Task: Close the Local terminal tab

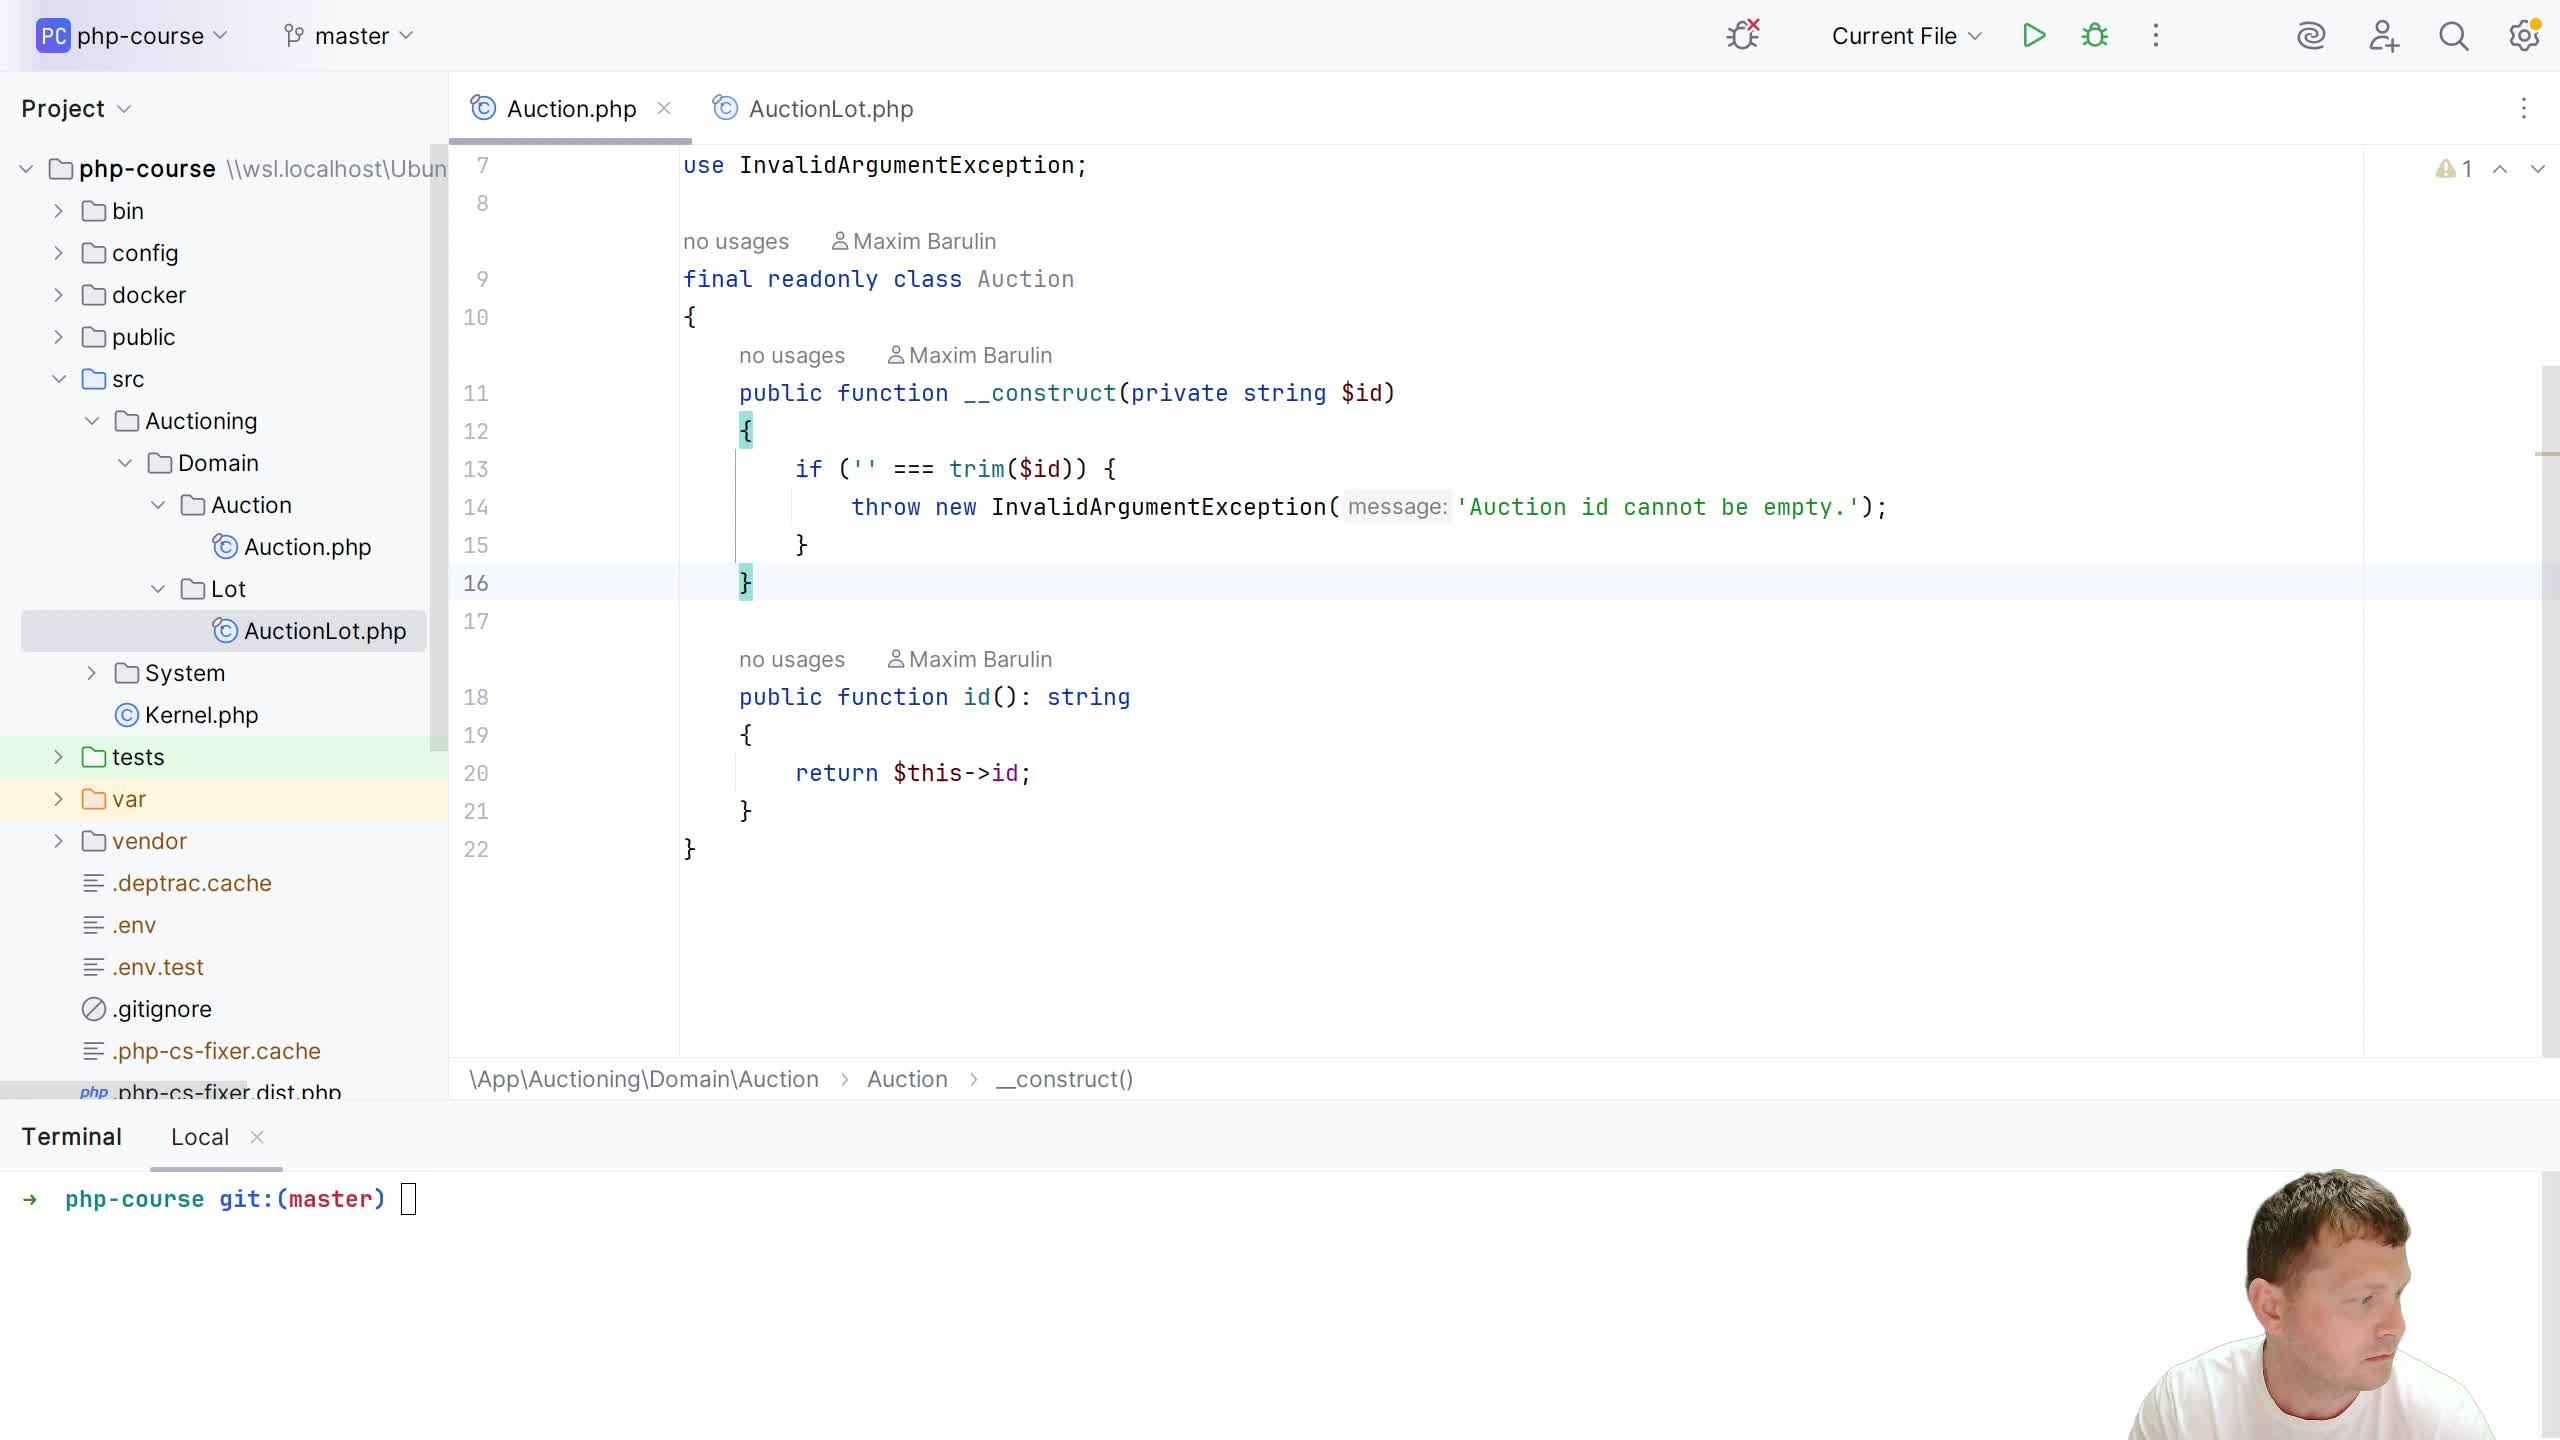Action: point(257,1137)
